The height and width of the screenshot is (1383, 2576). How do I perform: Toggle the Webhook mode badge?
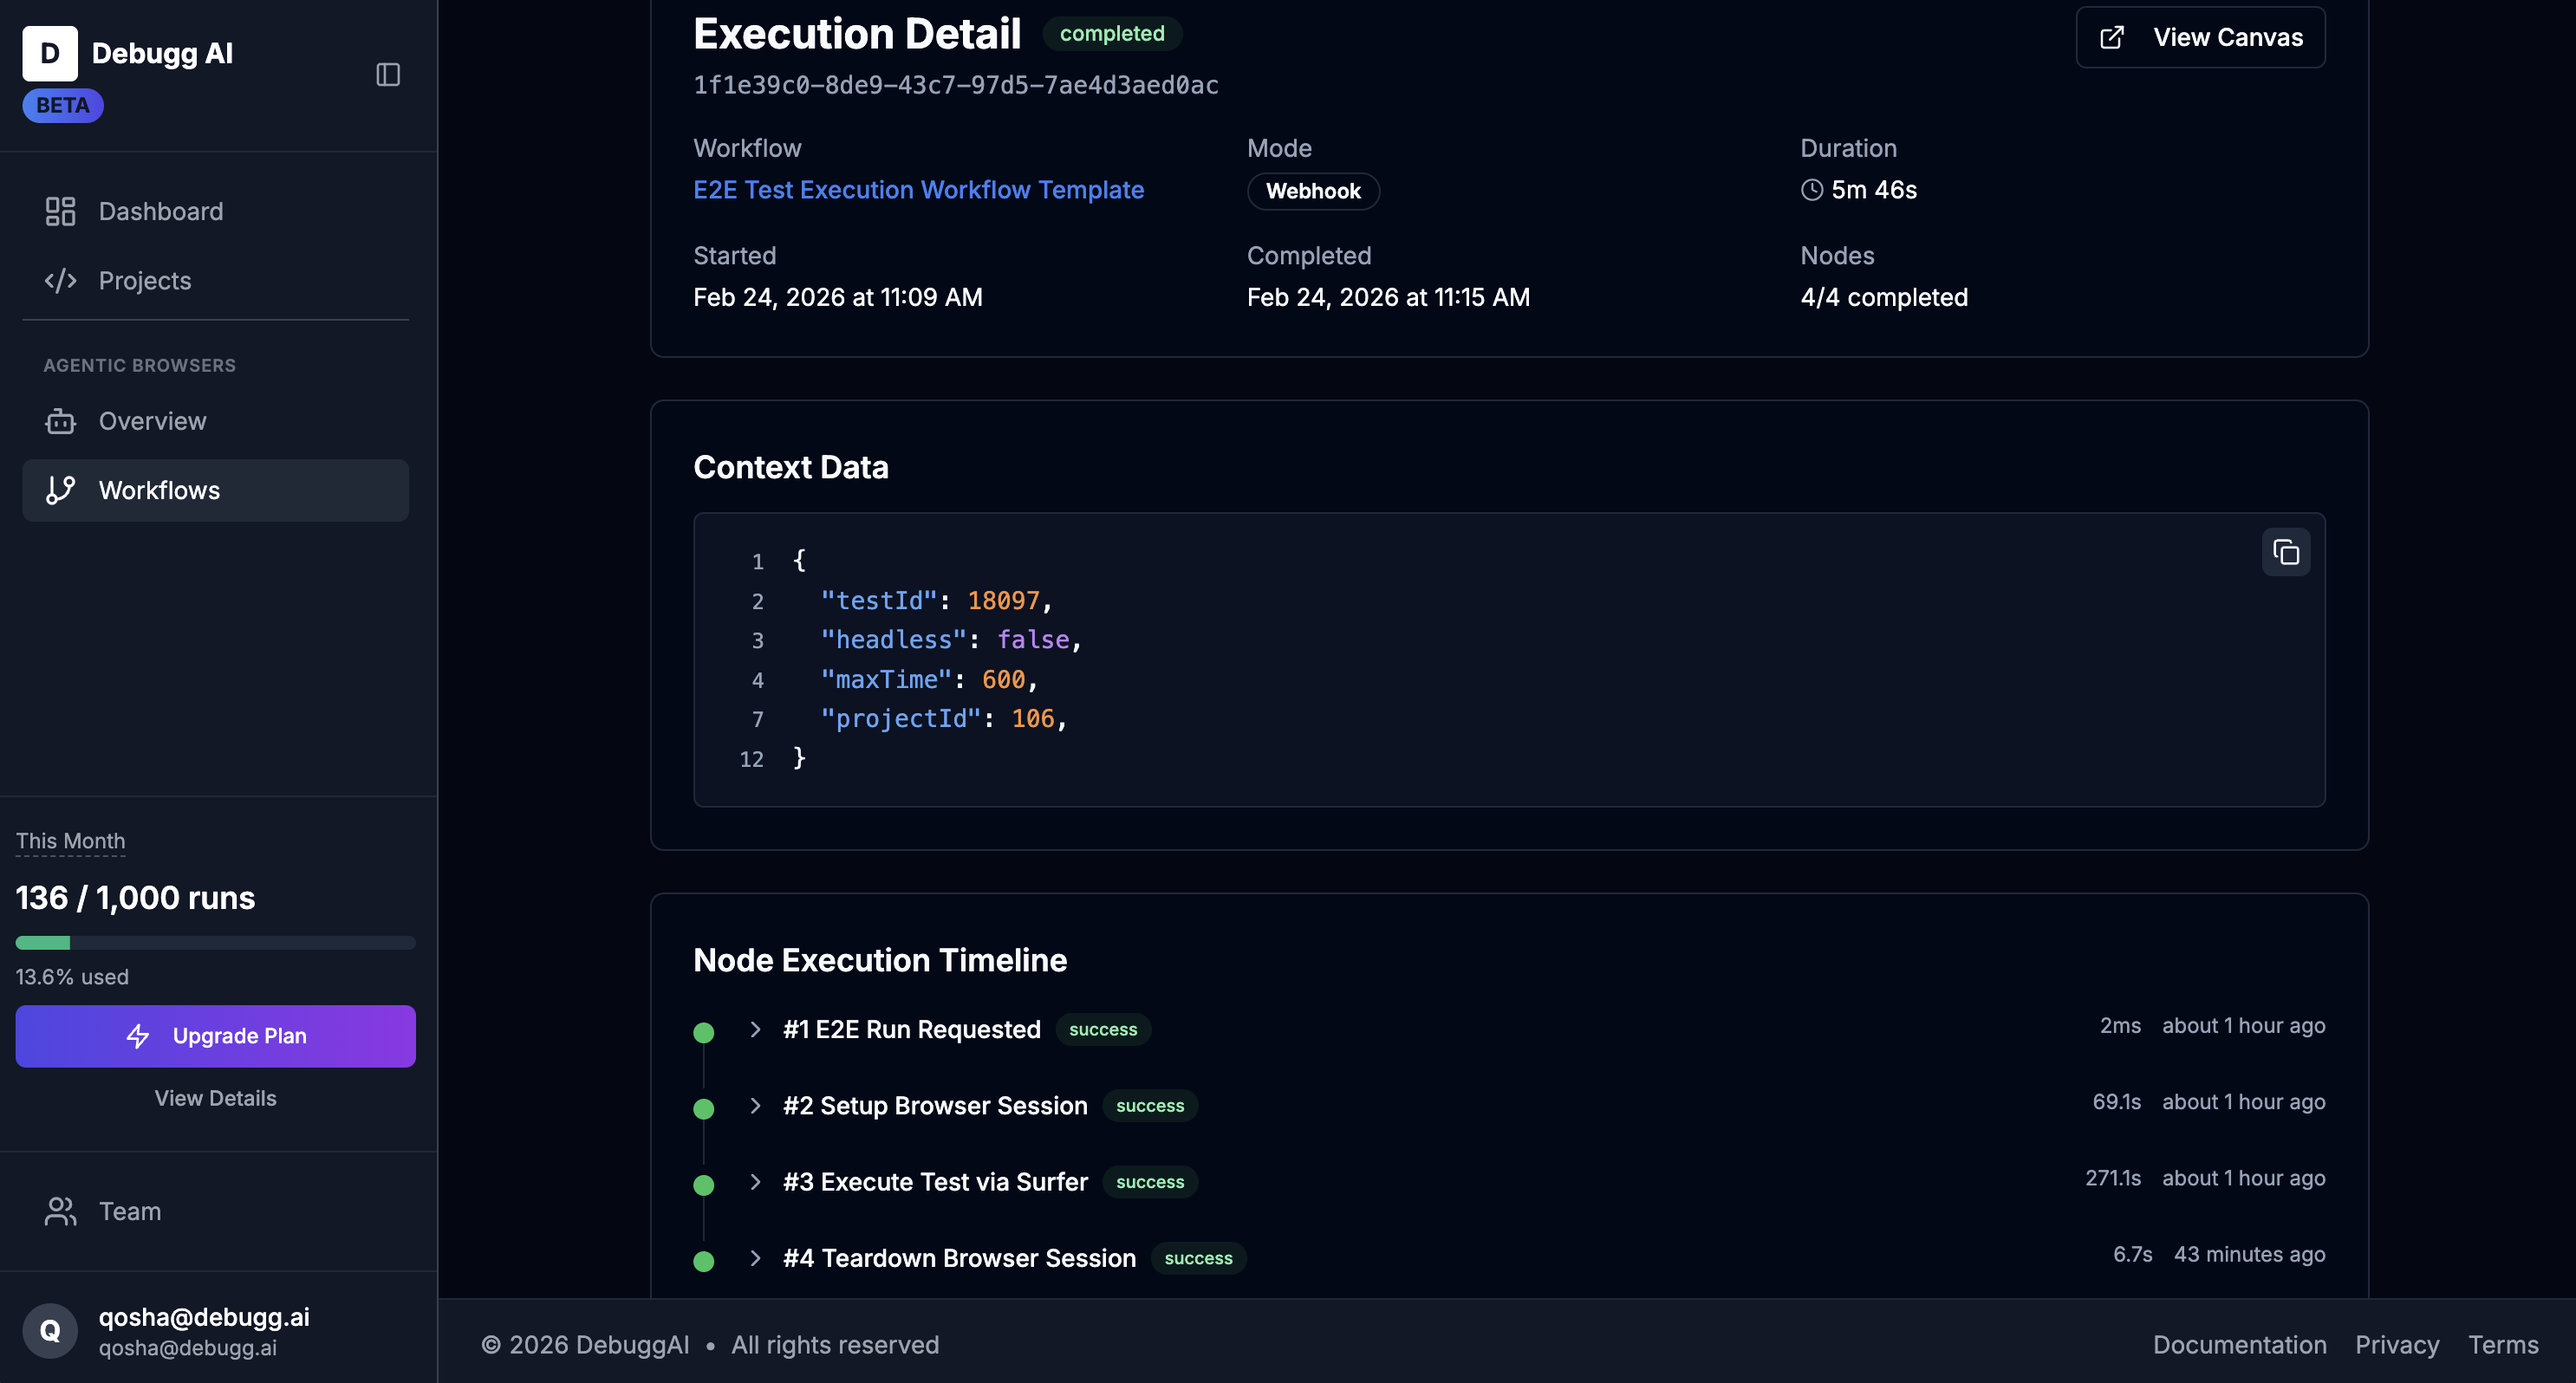1313,191
